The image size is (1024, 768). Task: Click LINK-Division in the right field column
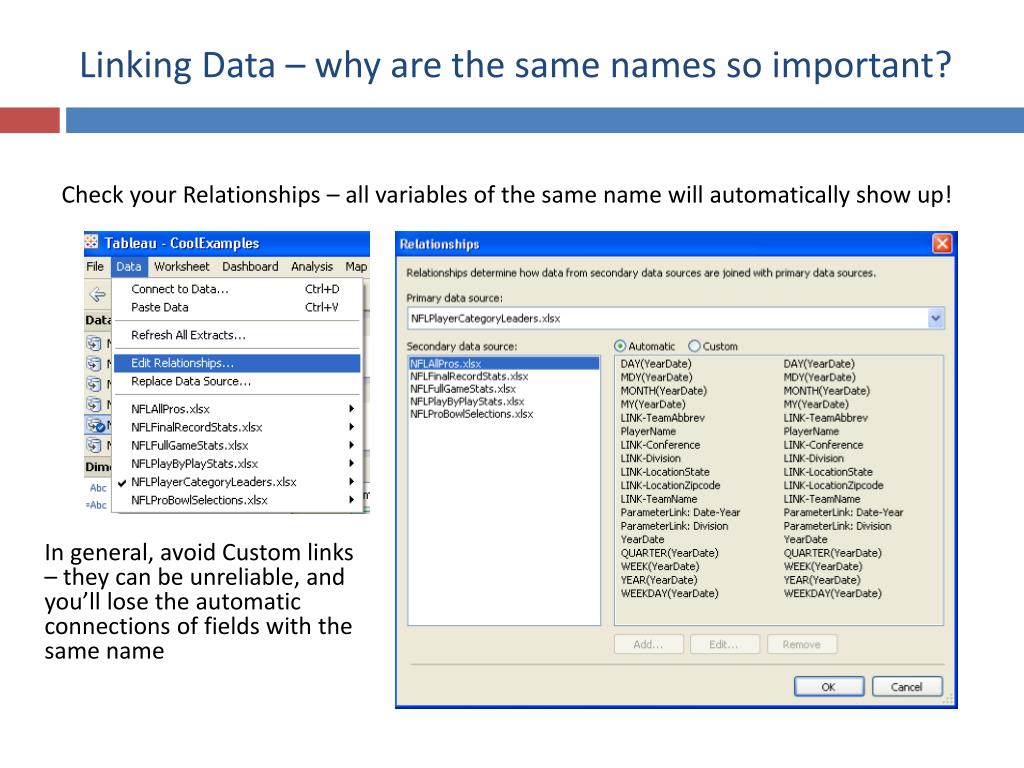(x=813, y=458)
